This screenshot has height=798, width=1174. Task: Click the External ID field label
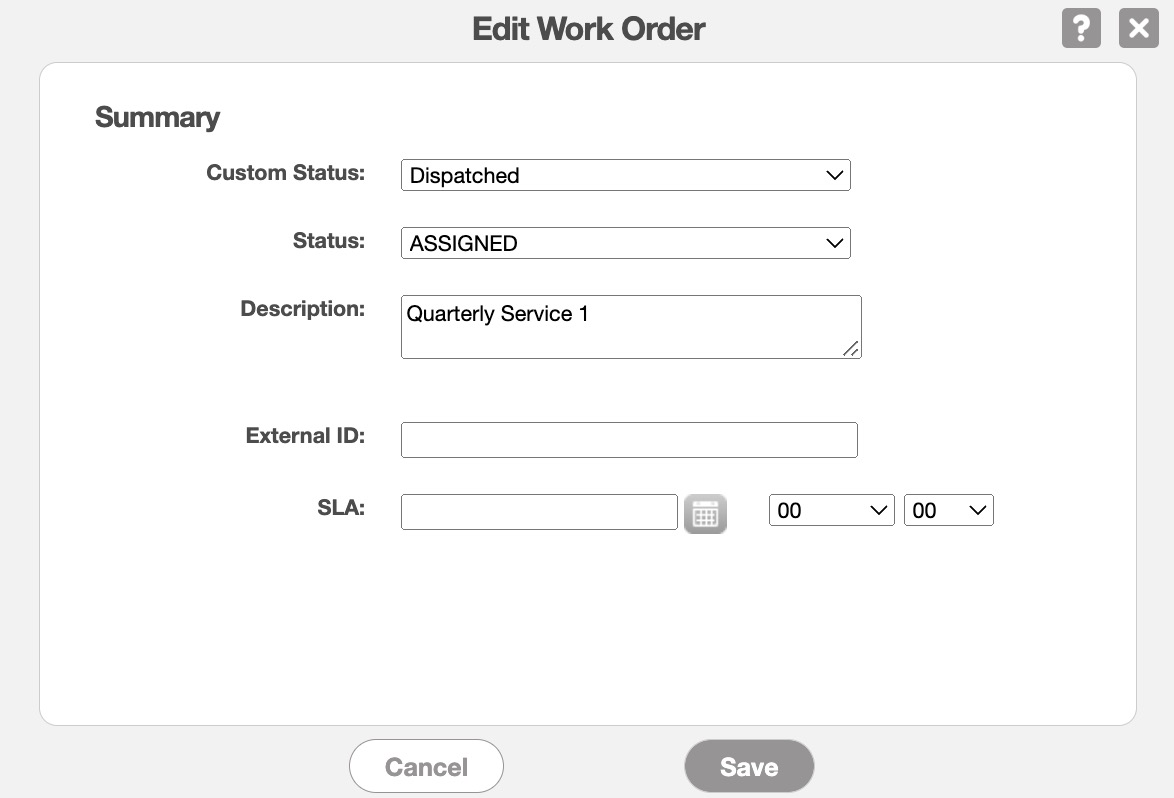tap(305, 436)
